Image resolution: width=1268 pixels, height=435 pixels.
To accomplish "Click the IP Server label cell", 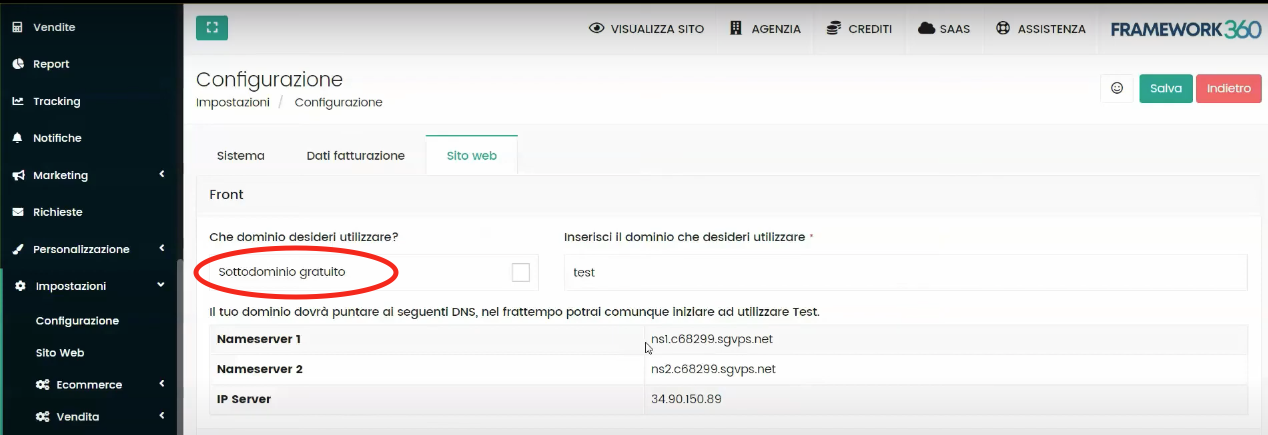I will (427, 399).
